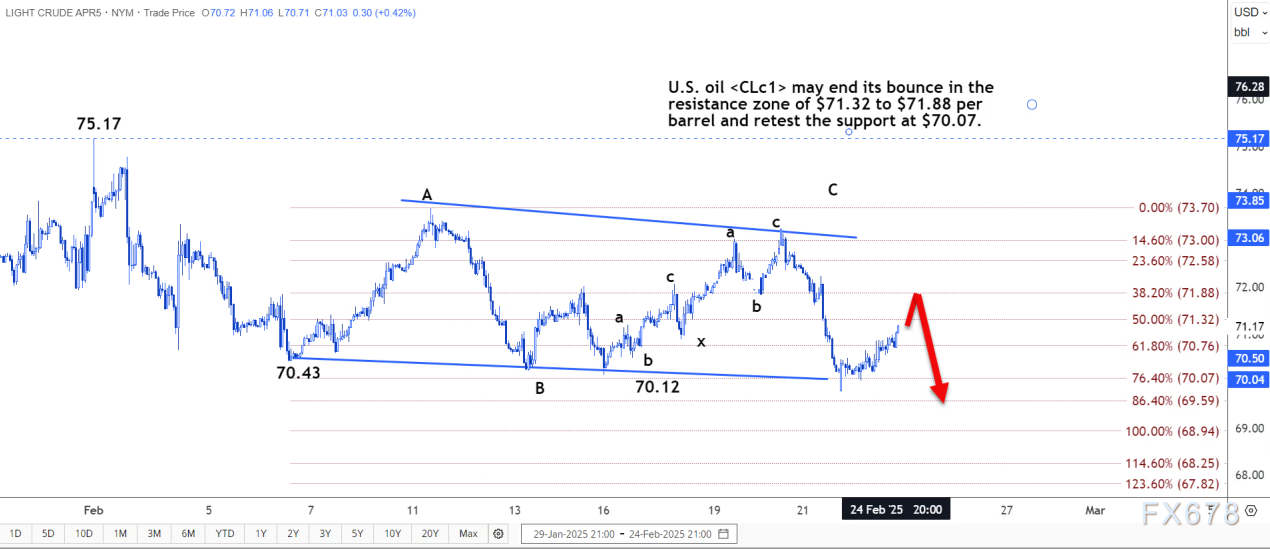Image resolution: width=1270 pixels, height=549 pixels.
Task: Click the 24 Feb '25 20:00 time label
Action: click(895, 510)
